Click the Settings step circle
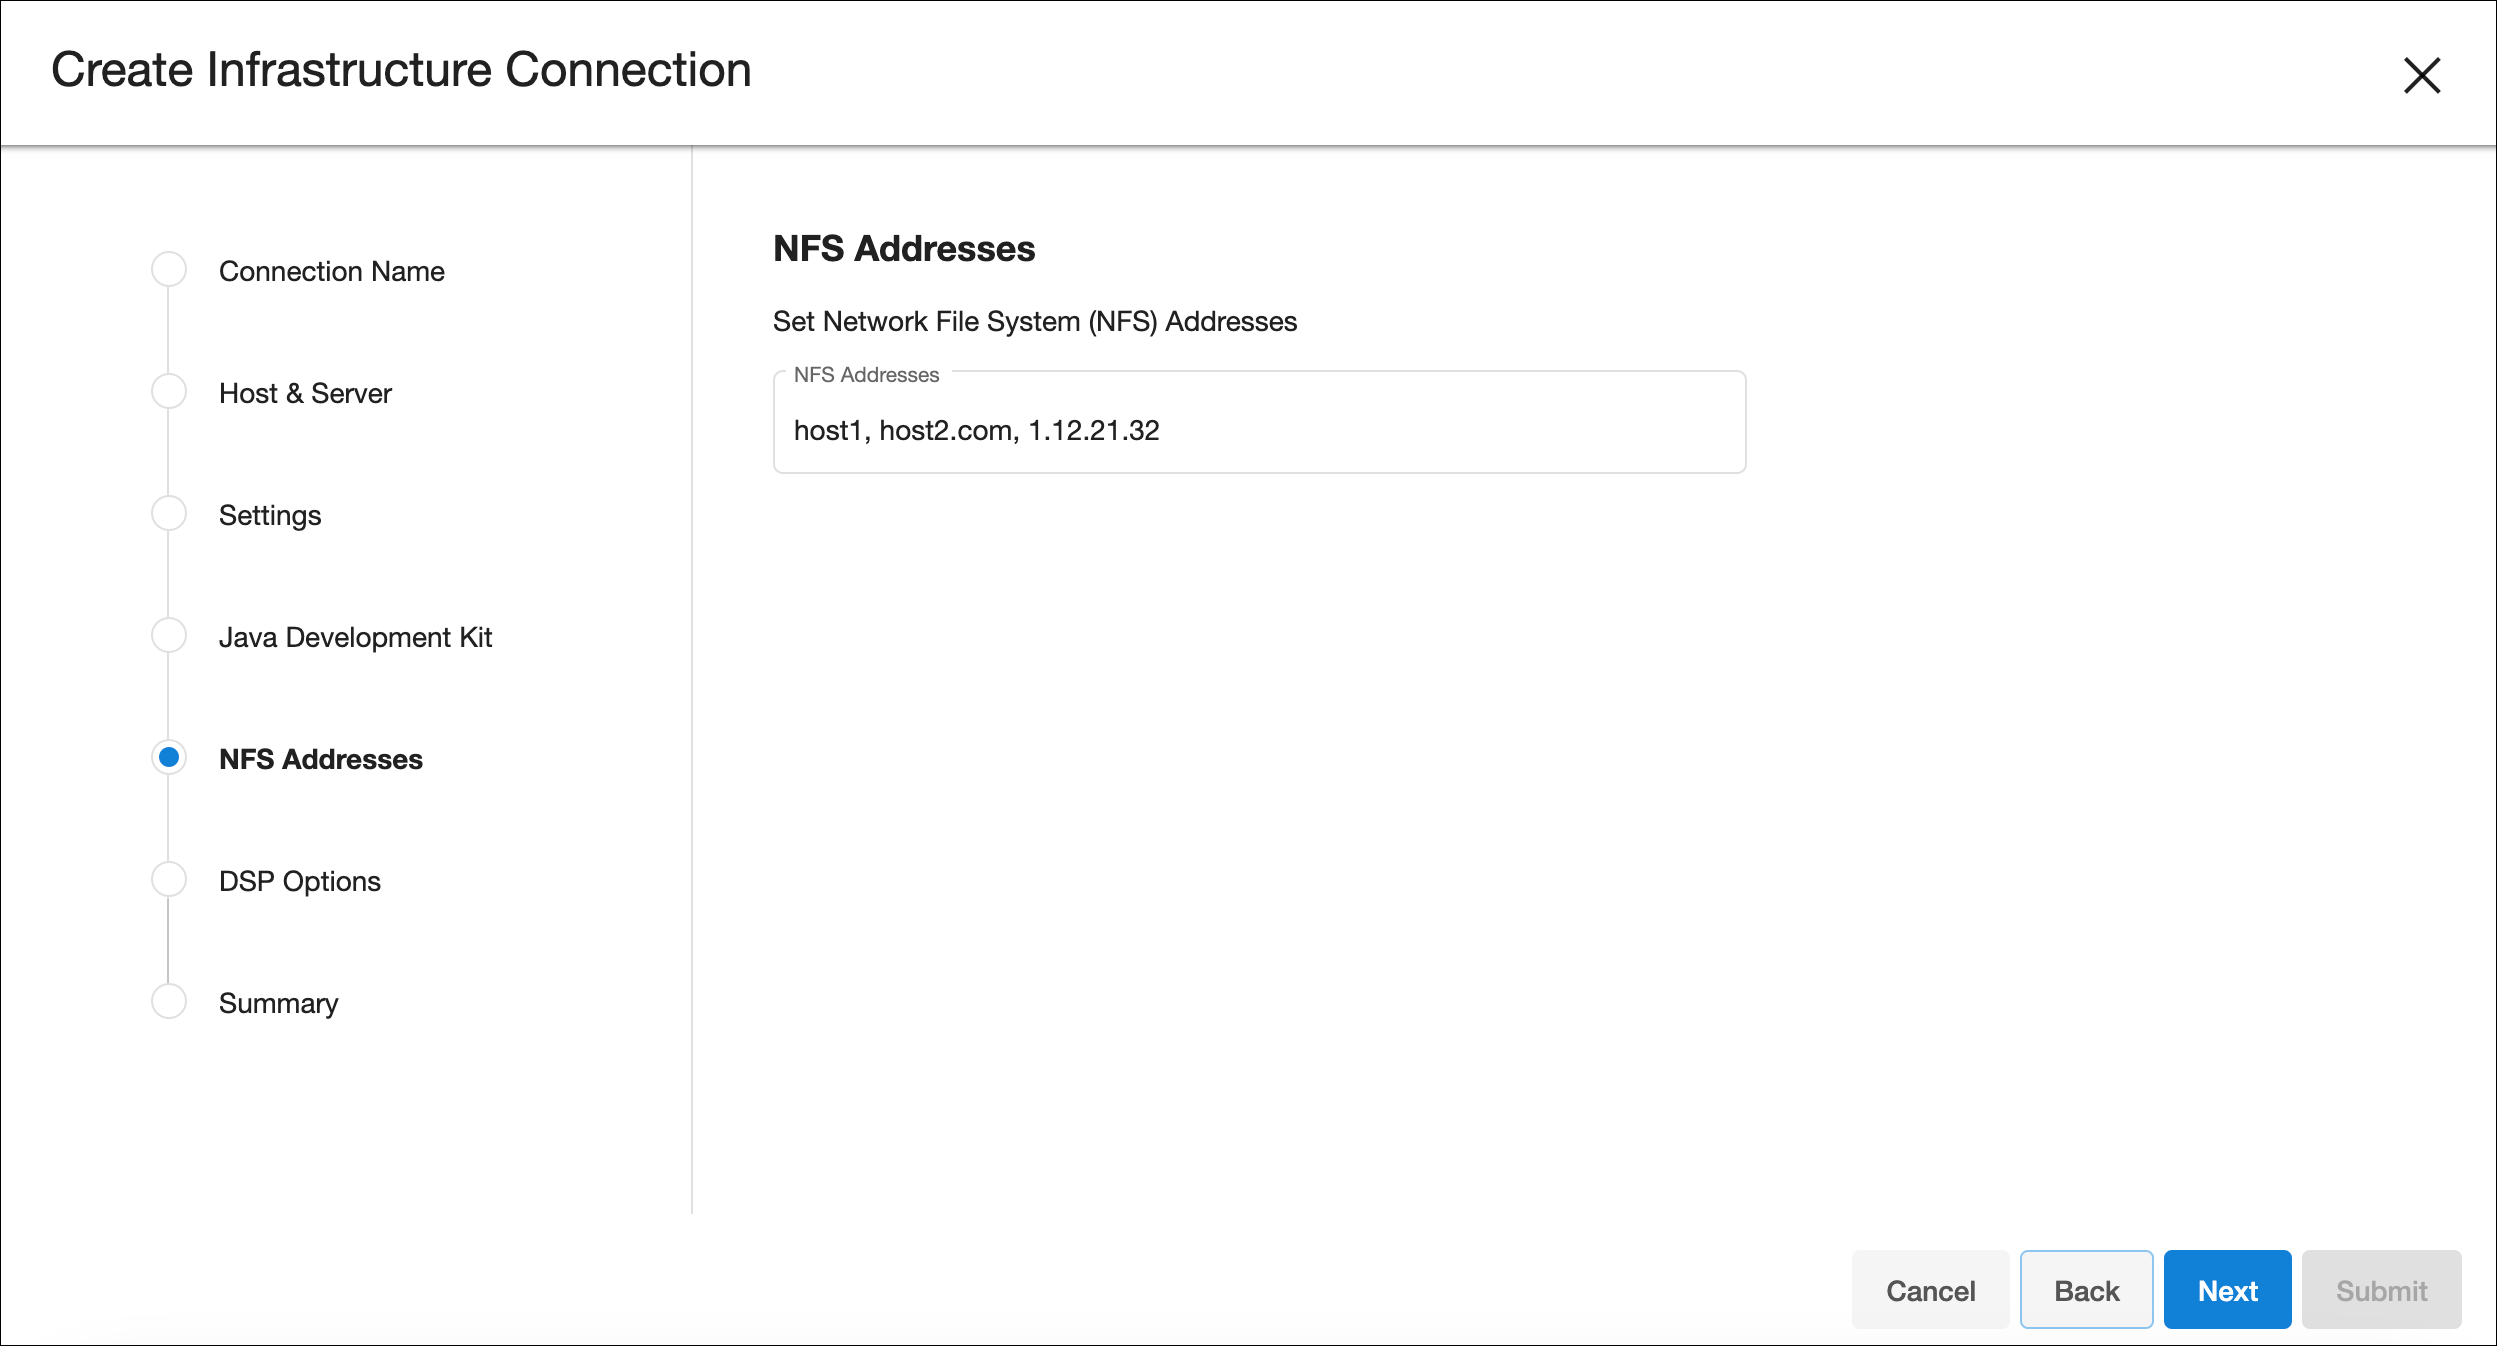This screenshot has height=1346, width=2497. (x=169, y=514)
